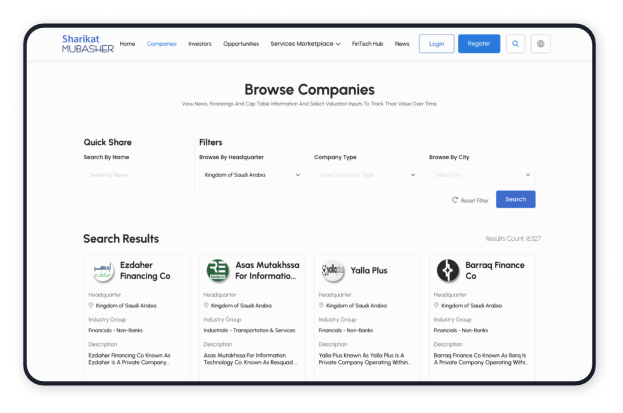623x413 pixels.
Task: Open the Opportunities menu item
Action: 241,44
